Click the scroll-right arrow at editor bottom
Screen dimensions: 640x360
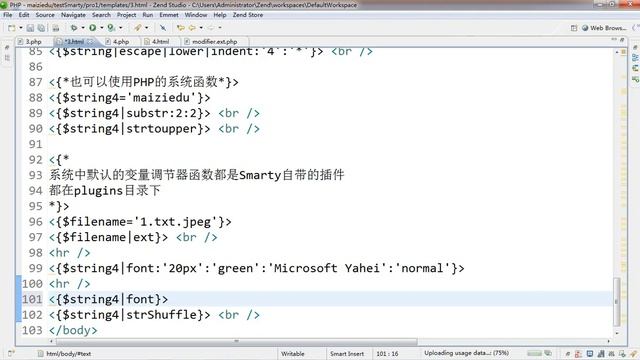tap(608, 341)
